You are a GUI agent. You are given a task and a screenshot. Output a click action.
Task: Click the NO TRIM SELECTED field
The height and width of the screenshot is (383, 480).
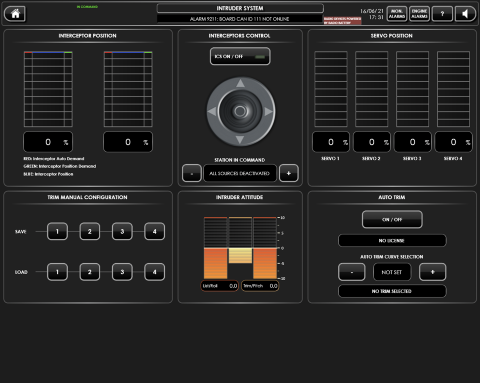[392, 291]
